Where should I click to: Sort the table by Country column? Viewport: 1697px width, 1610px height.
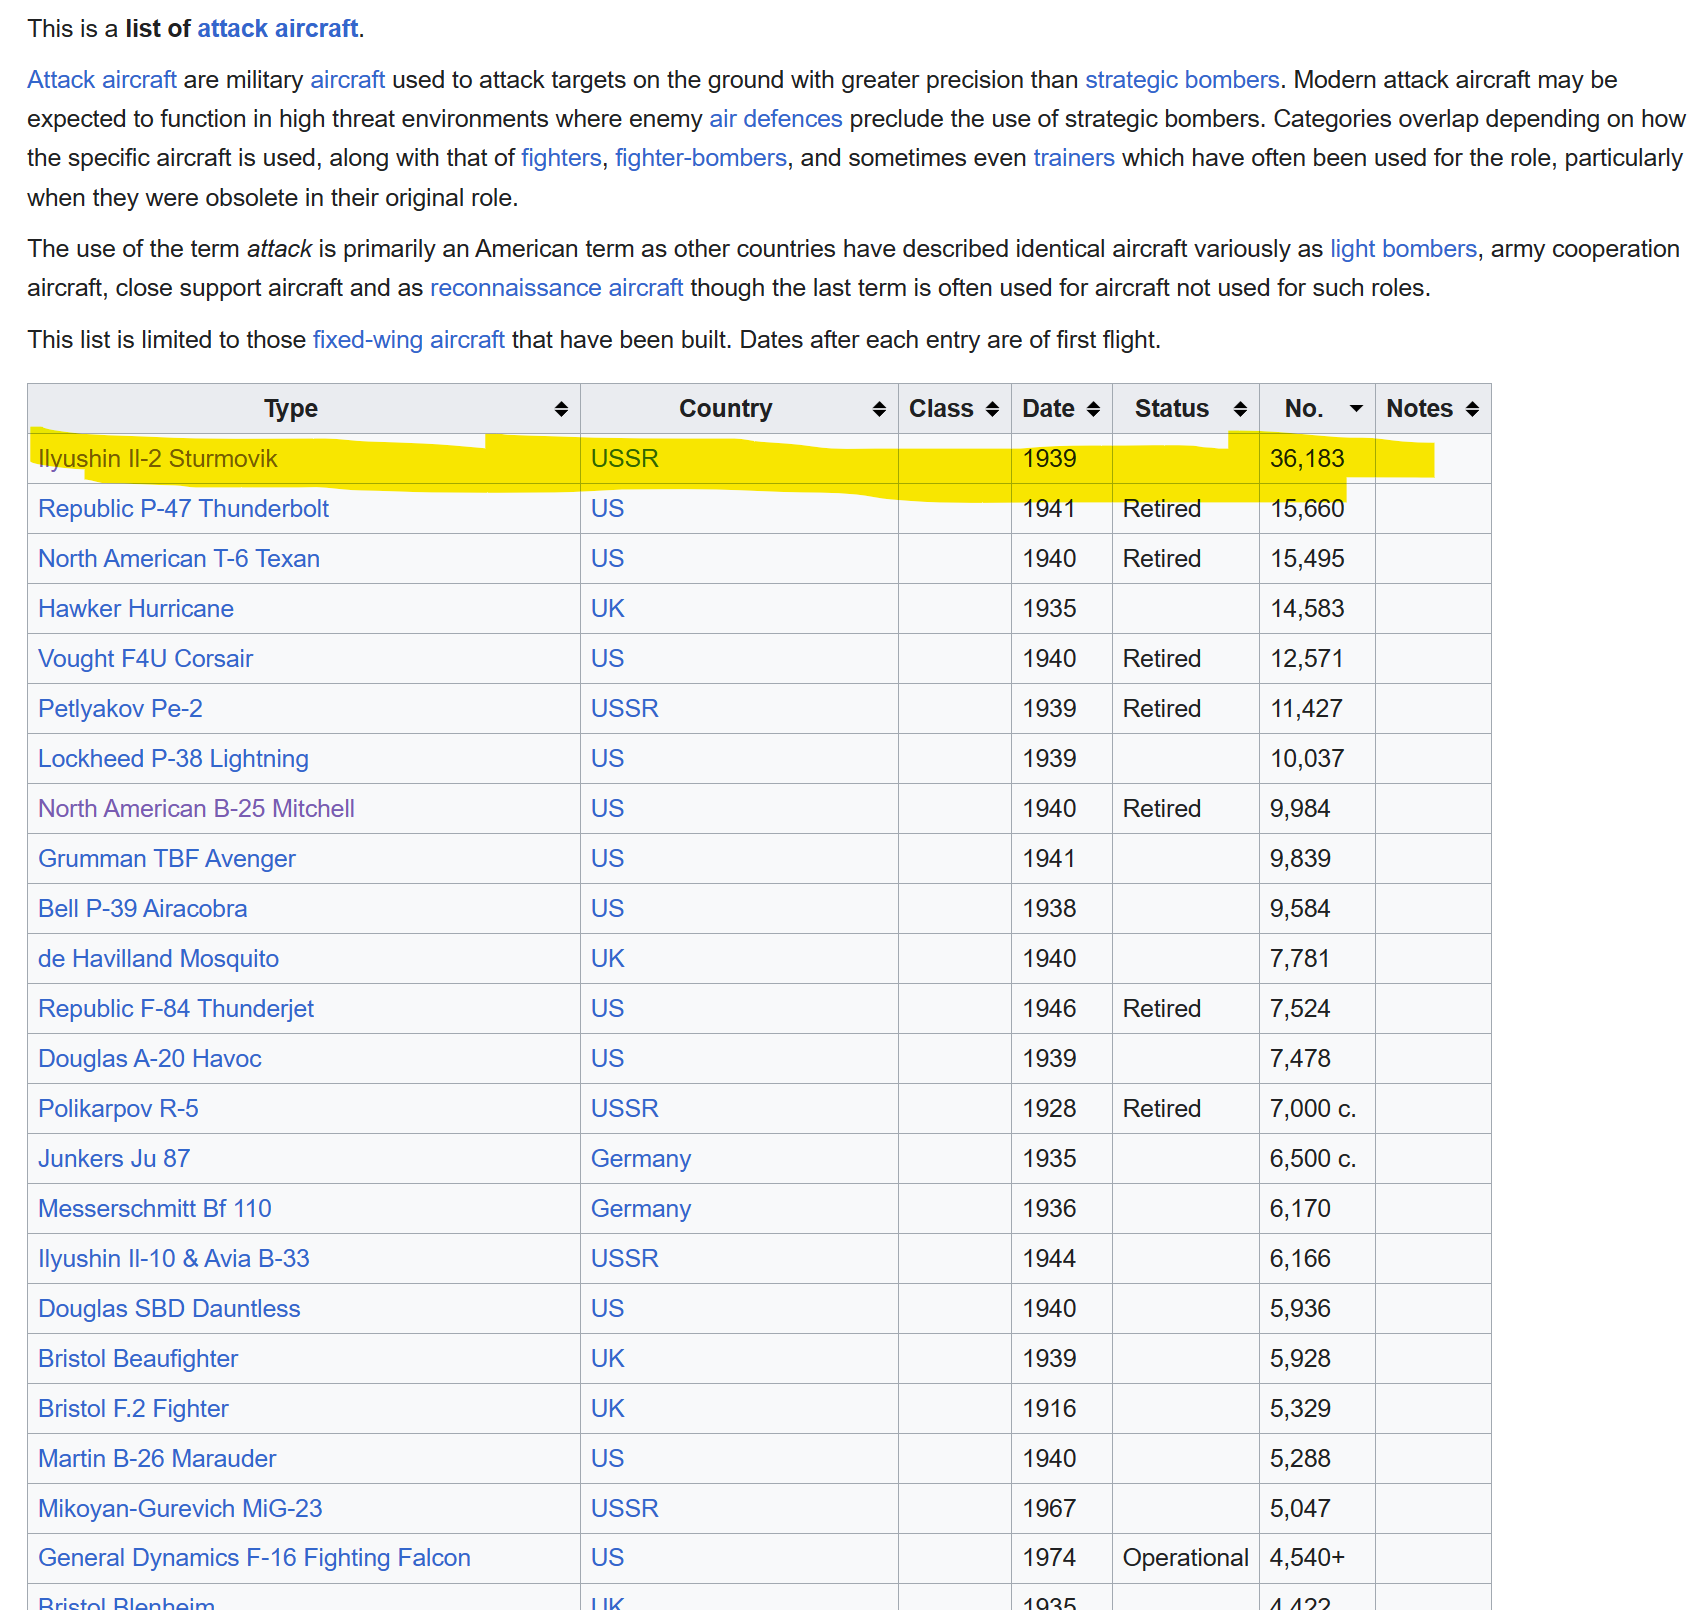[879, 408]
